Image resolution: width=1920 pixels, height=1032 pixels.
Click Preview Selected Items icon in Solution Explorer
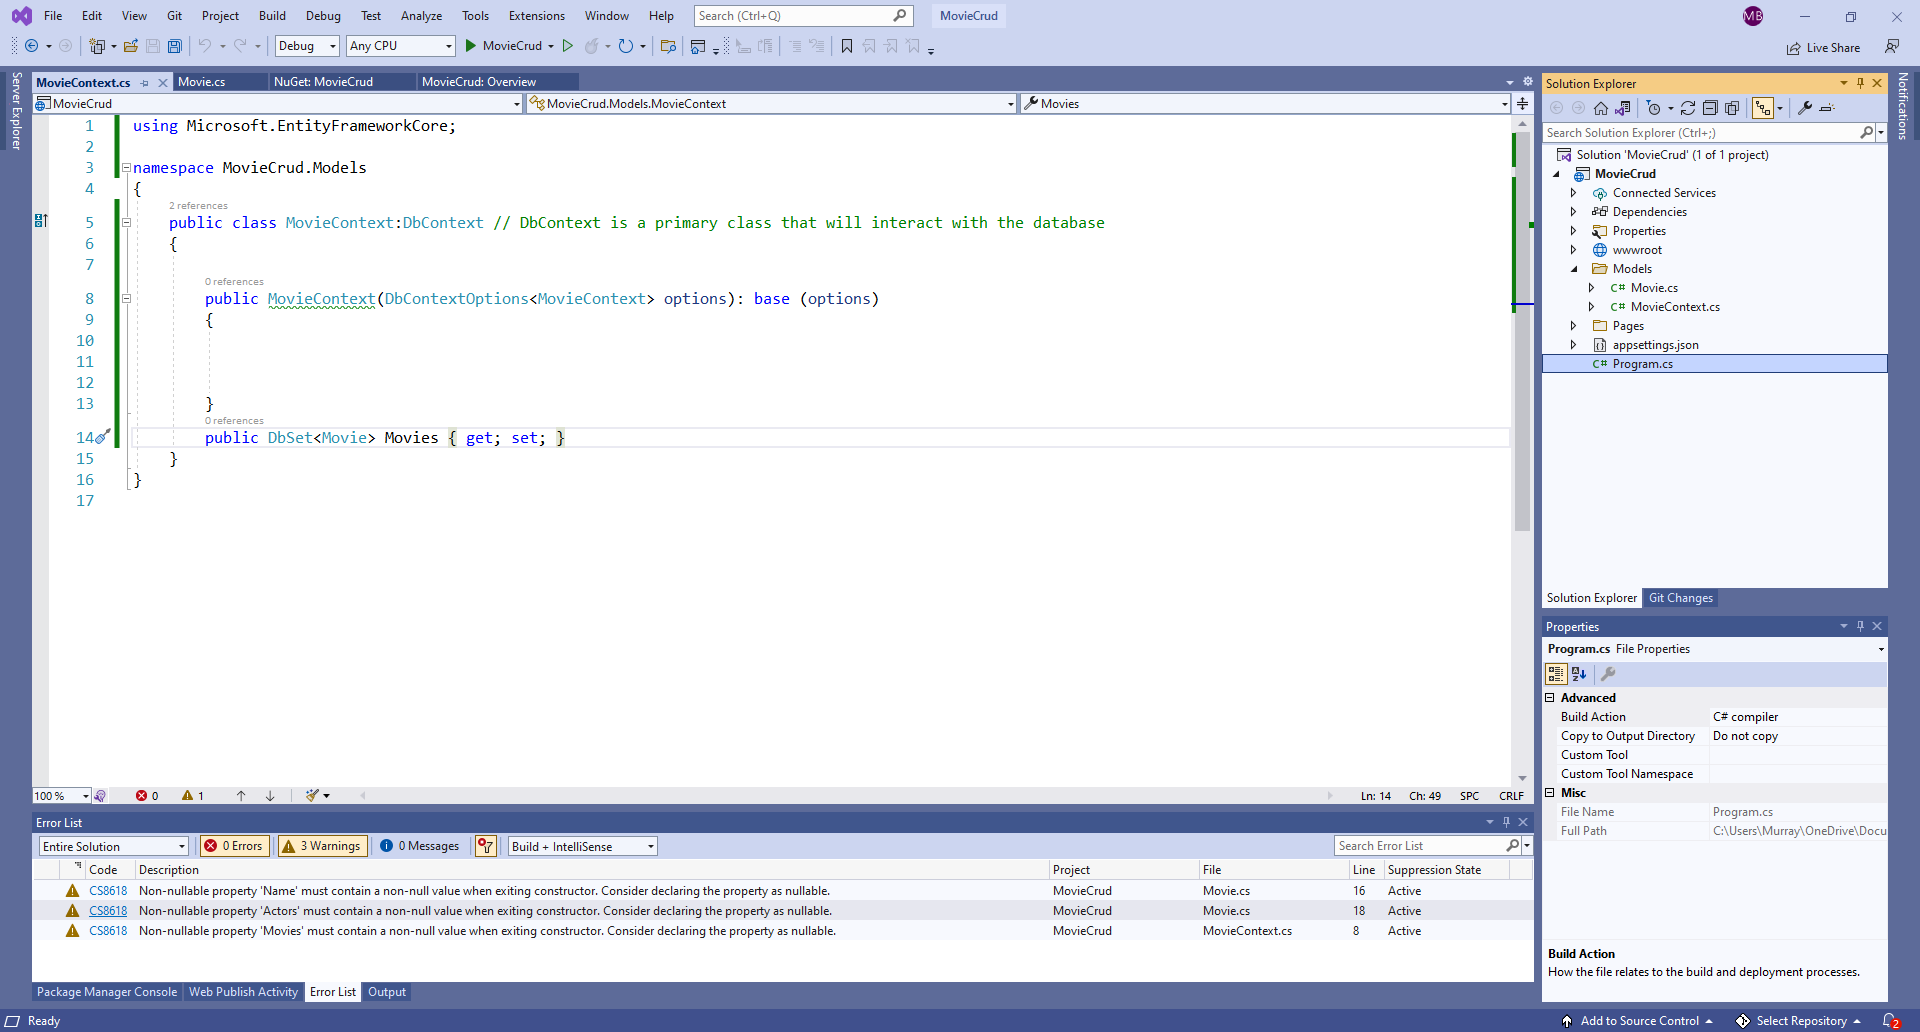[x=1827, y=108]
